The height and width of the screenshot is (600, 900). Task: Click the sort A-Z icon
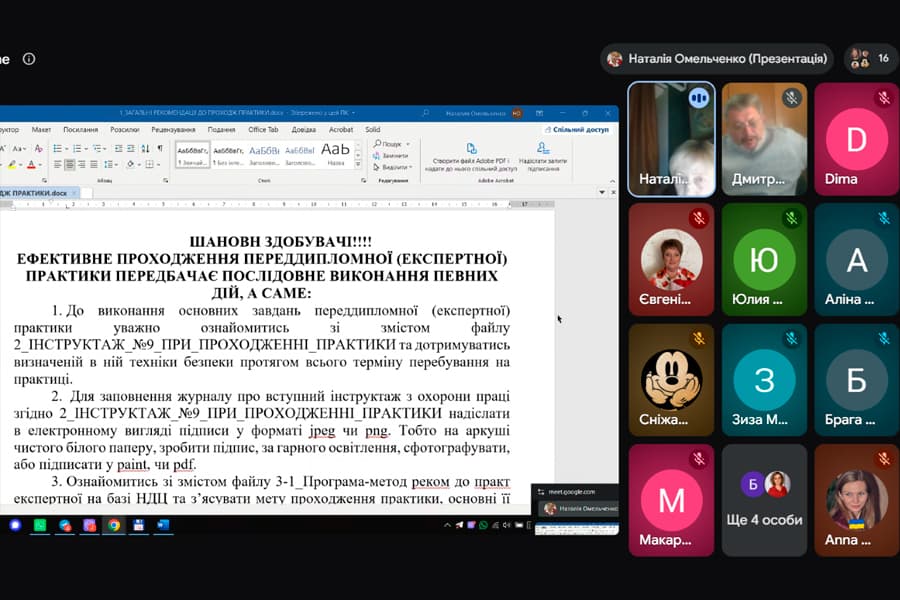(145, 149)
